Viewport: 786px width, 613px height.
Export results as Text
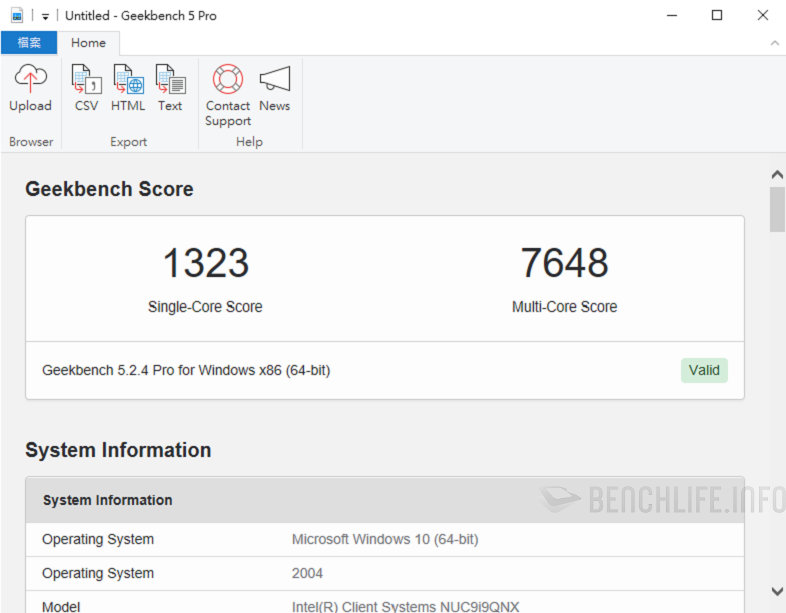point(170,88)
